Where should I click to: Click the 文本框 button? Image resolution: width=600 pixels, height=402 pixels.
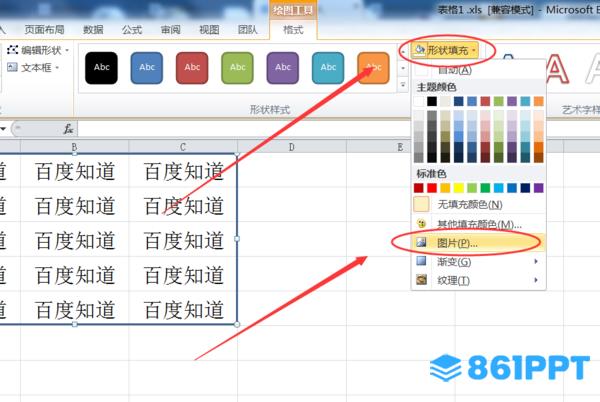click(33, 68)
